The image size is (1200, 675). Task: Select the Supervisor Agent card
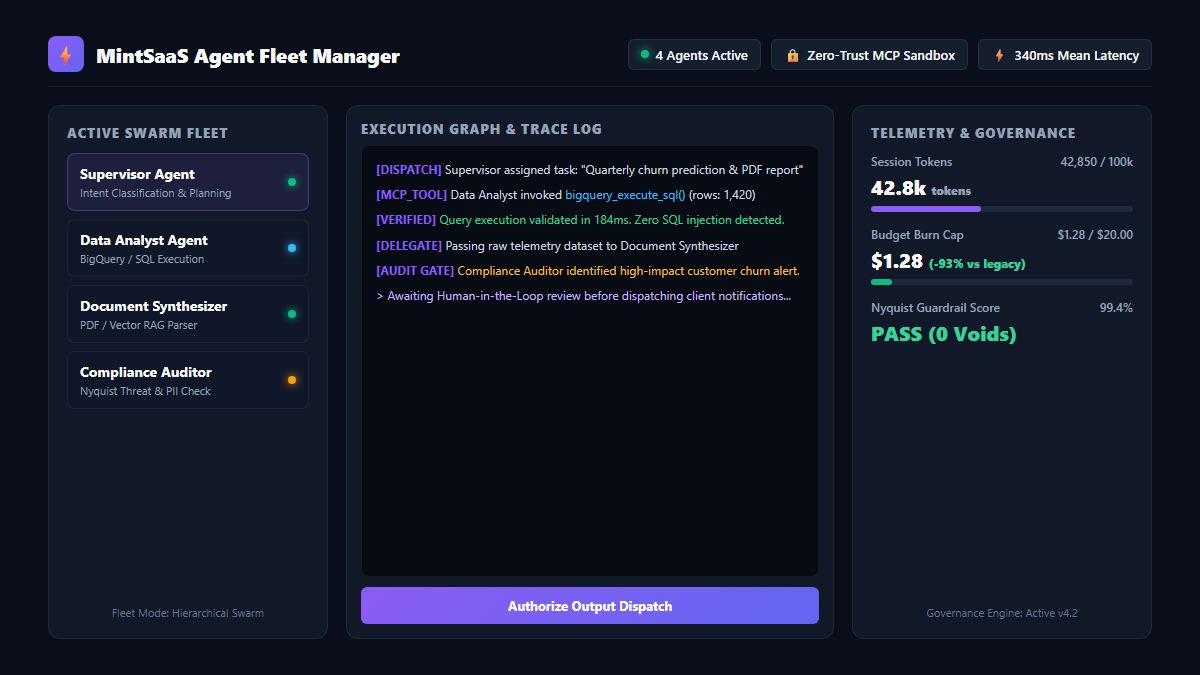[x=188, y=182]
